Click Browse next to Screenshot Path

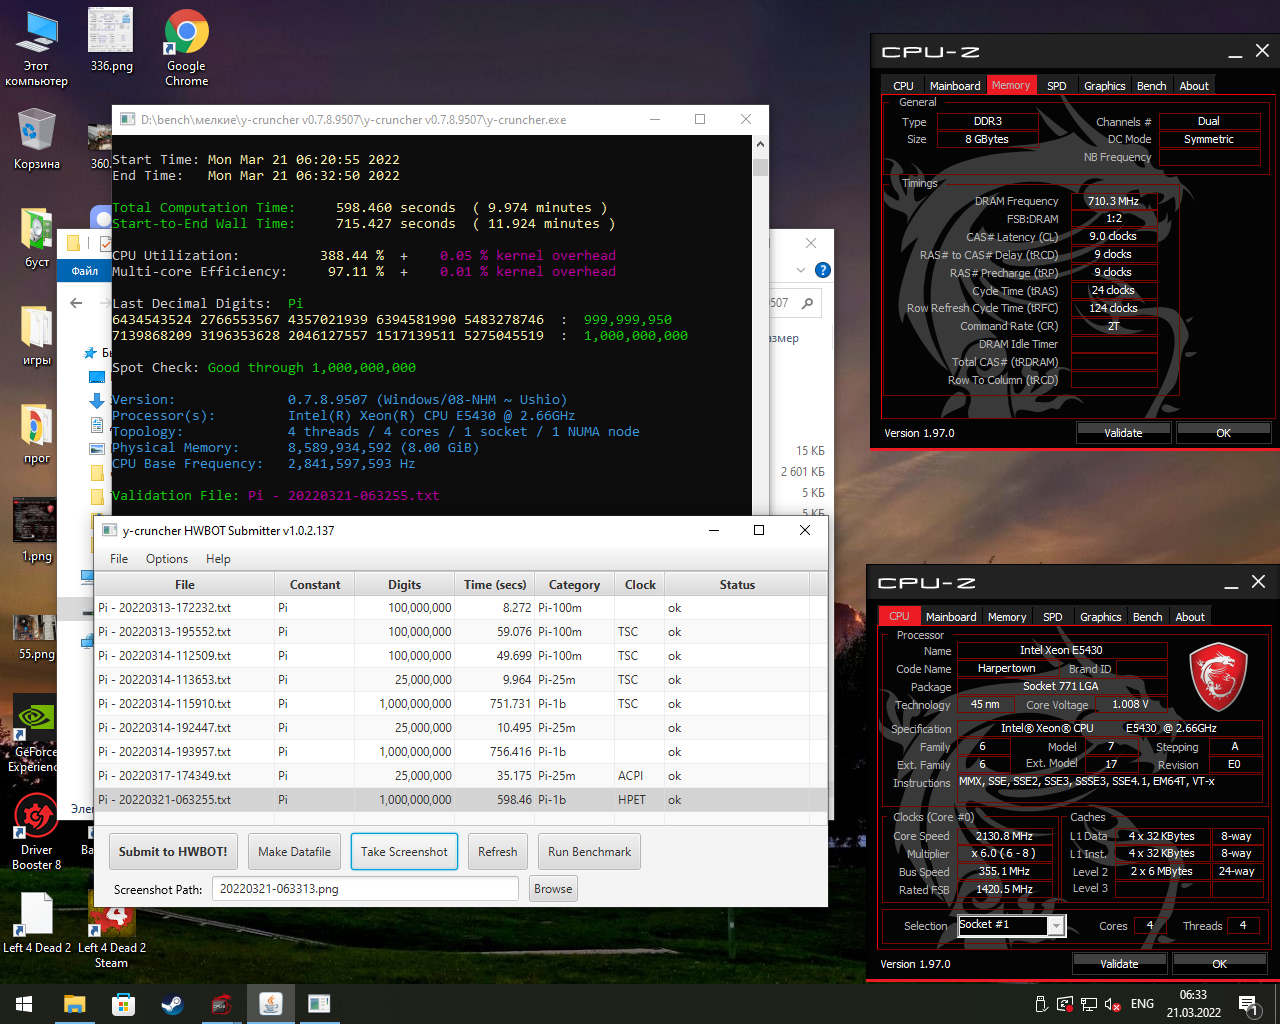(553, 889)
